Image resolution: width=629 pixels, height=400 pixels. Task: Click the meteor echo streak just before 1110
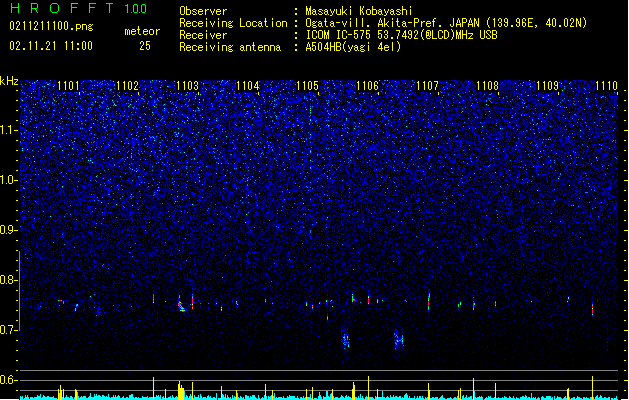click(592, 308)
